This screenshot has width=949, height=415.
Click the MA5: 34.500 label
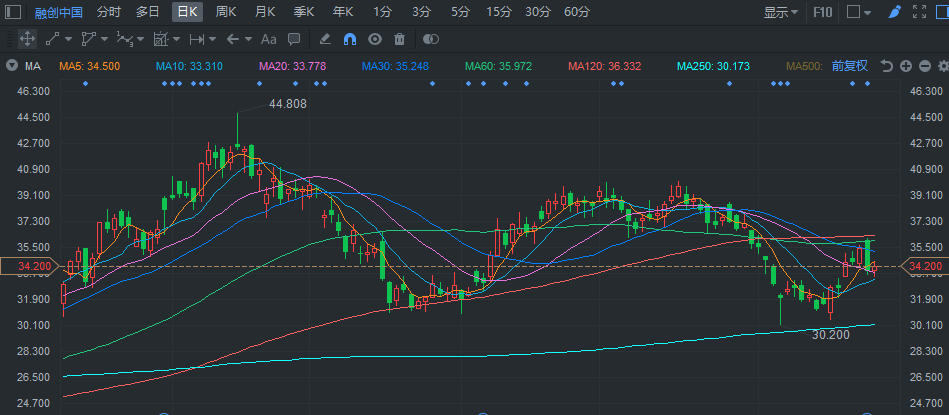tap(89, 66)
